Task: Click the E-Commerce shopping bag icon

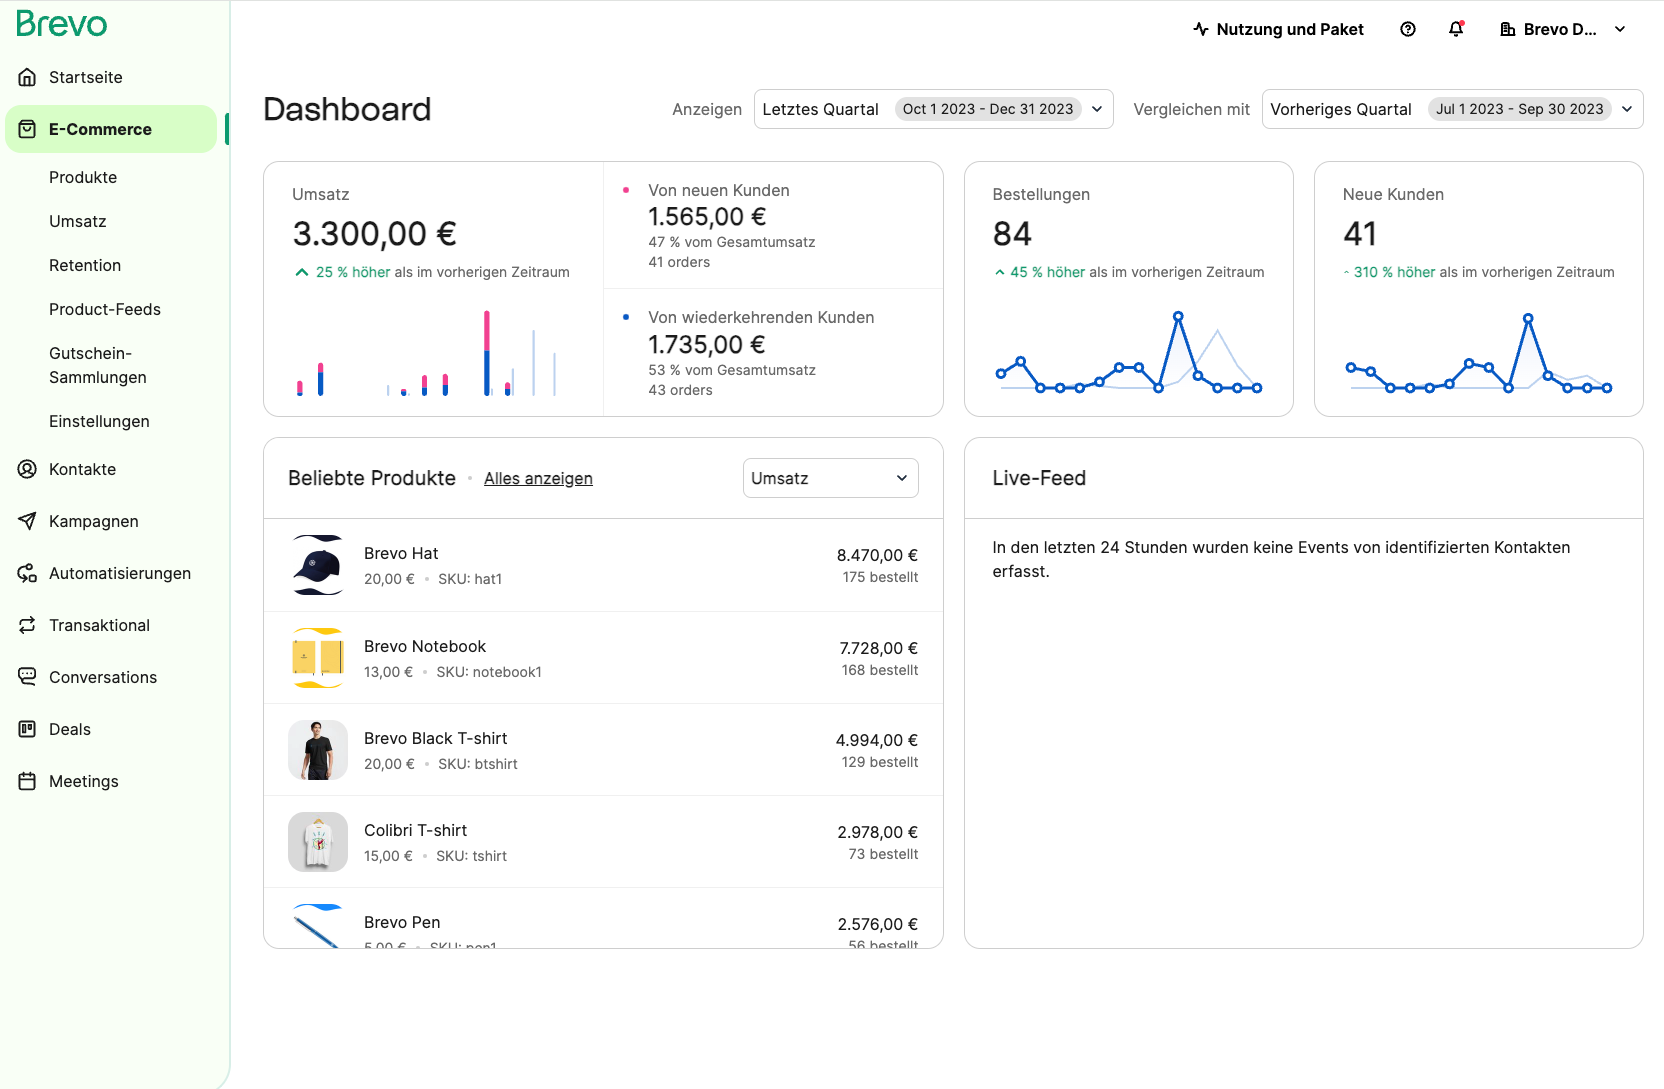Action: tap(27, 129)
